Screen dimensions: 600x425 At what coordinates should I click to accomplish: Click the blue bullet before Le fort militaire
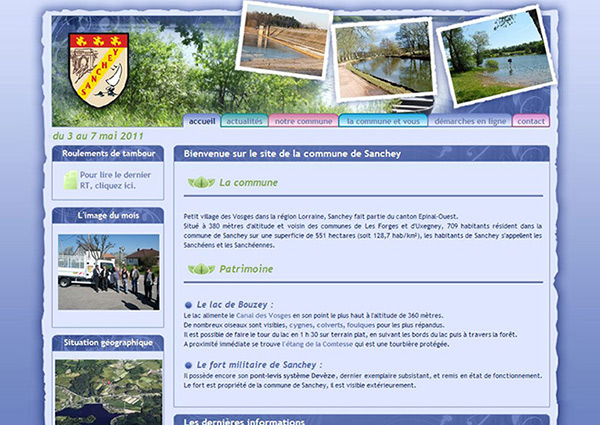click(x=188, y=365)
